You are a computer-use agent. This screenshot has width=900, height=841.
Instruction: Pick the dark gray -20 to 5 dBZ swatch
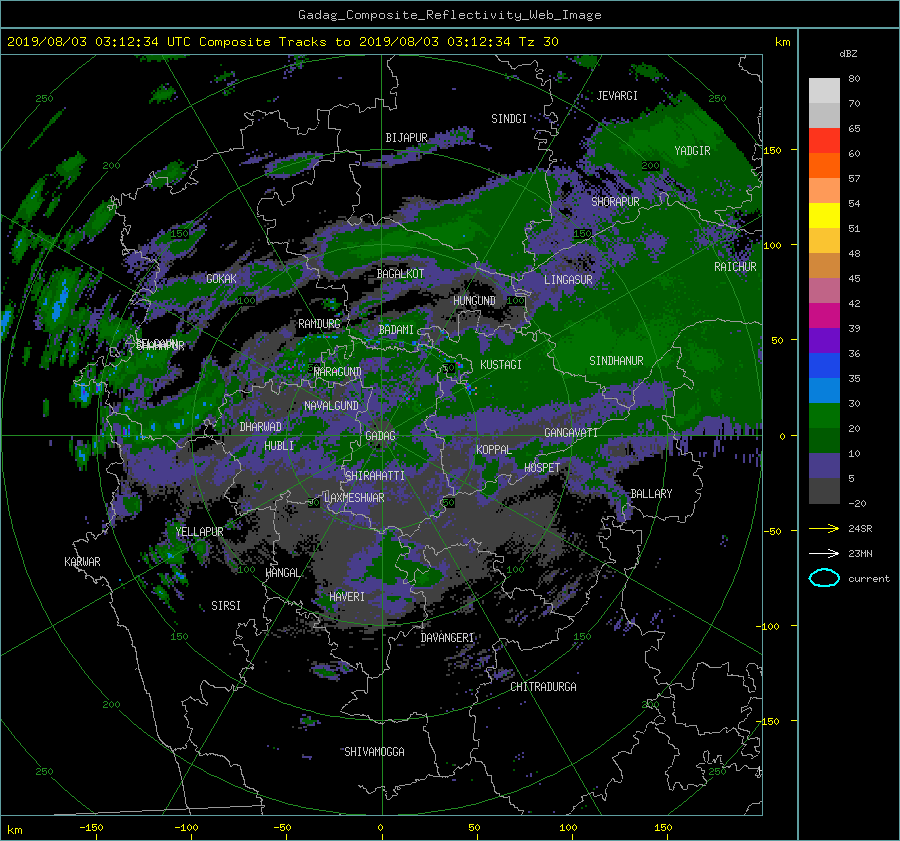[x=824, y=491]
